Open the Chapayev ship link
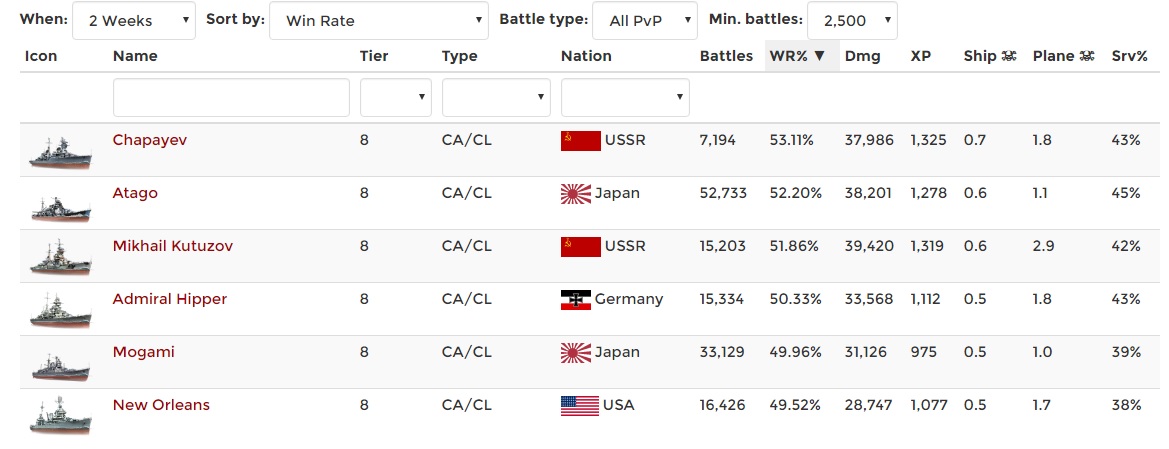The height and width of the screenshot is (449, 1169). pyautogui.click(x=149, y=140)
